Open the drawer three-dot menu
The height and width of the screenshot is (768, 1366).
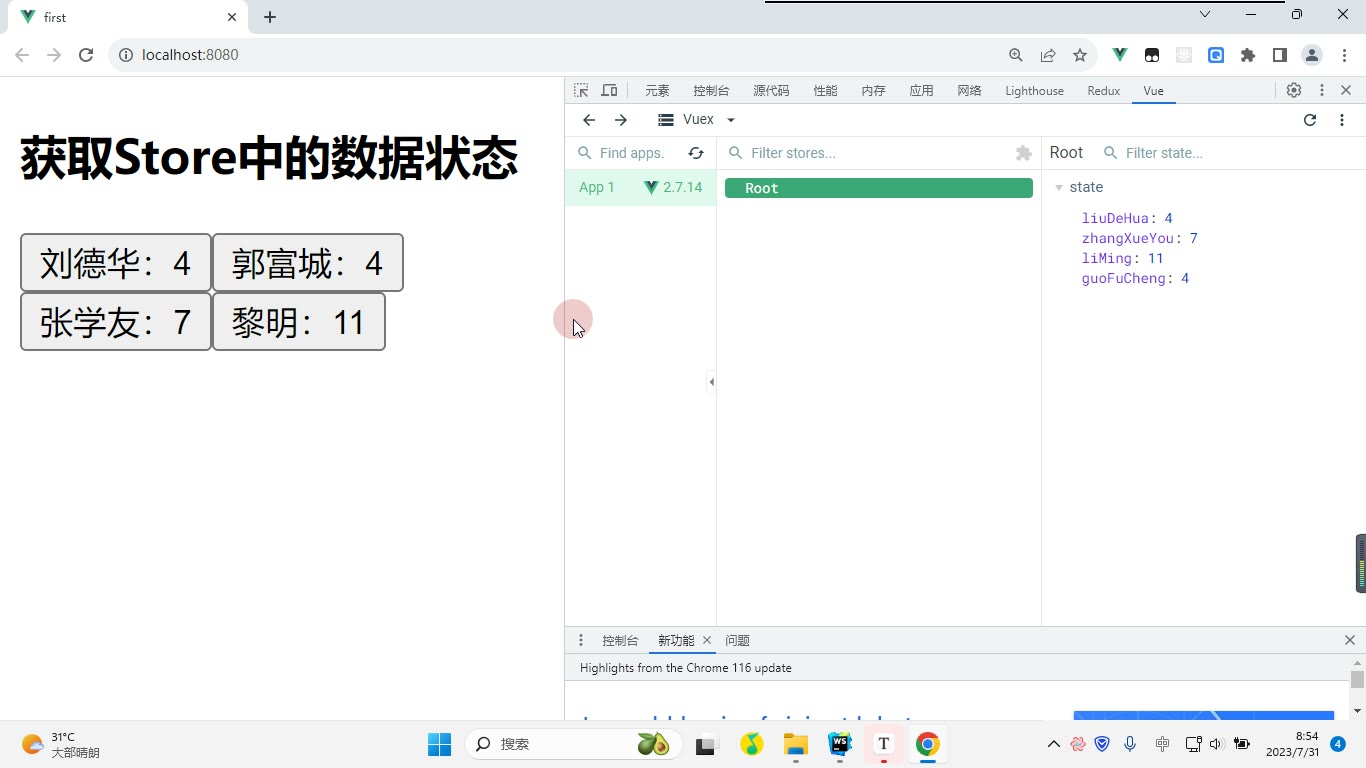coord(581,640)
